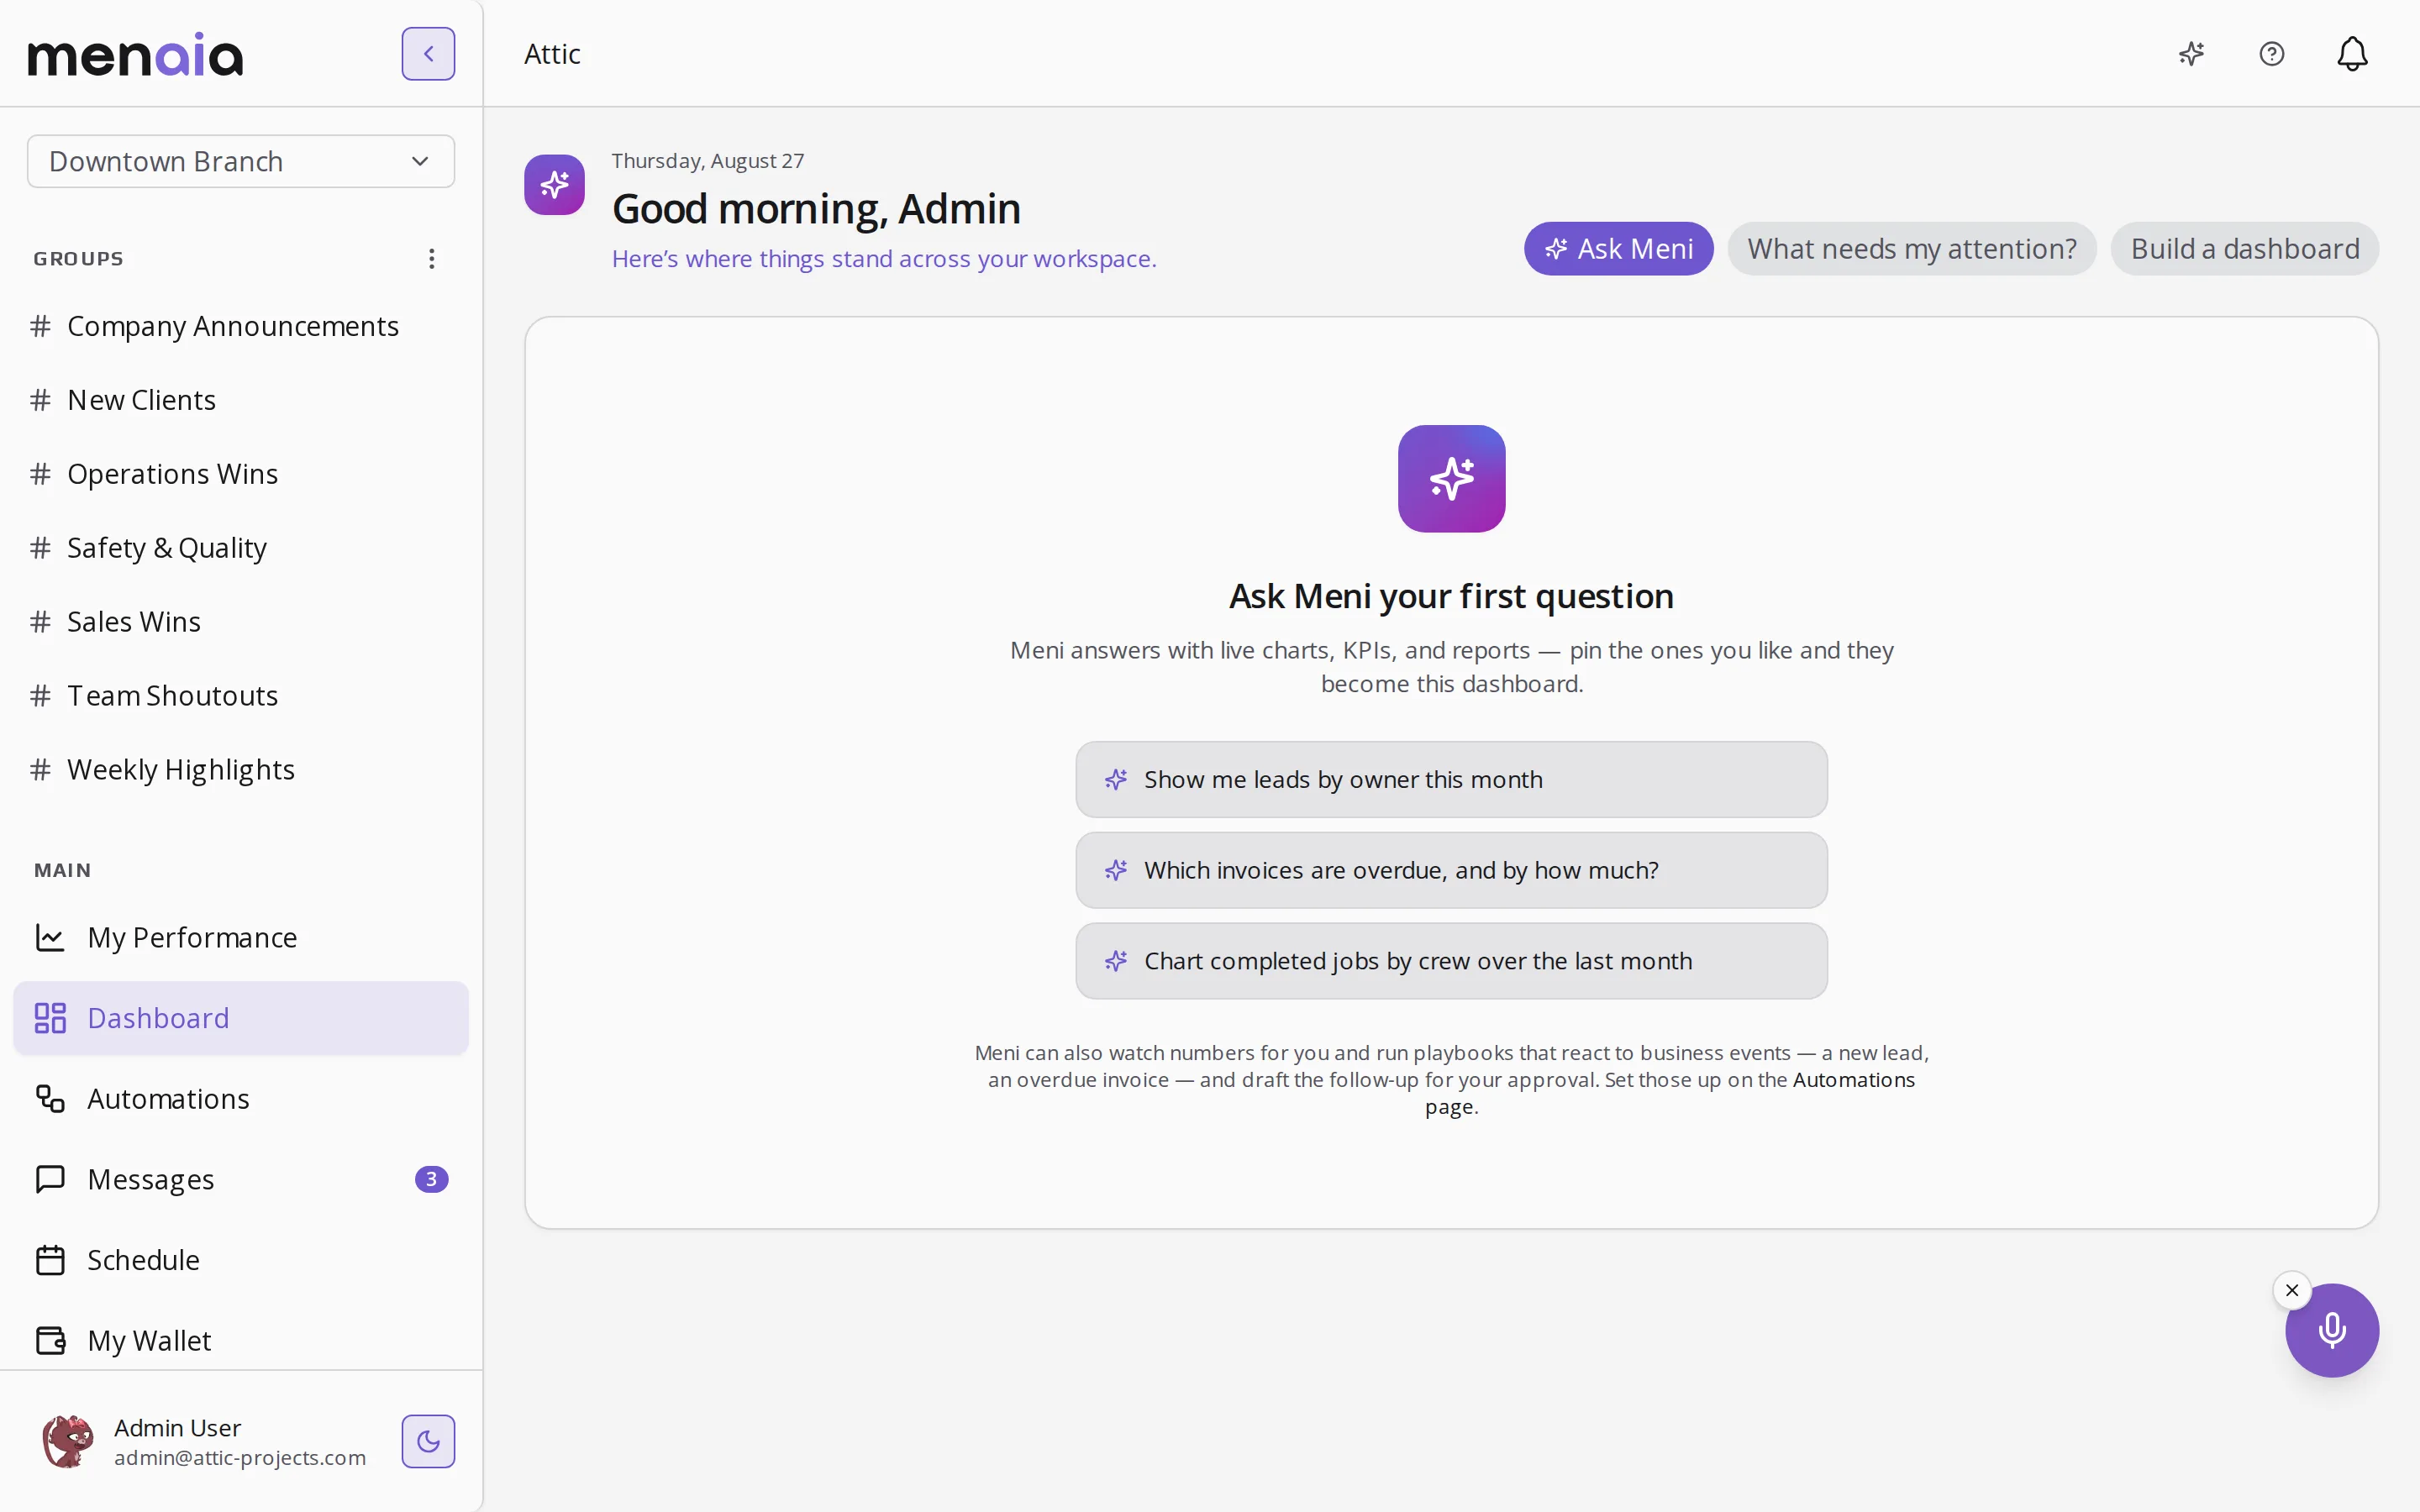Screen dimensions: 2420x1512
Task: Choose Chart completed jobs by crew suggestion
Action: [1451, 961]
